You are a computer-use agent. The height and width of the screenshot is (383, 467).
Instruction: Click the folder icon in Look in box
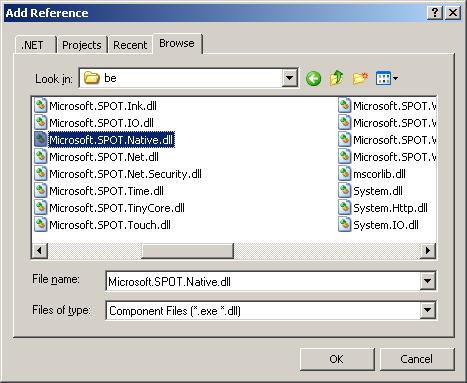92,78
